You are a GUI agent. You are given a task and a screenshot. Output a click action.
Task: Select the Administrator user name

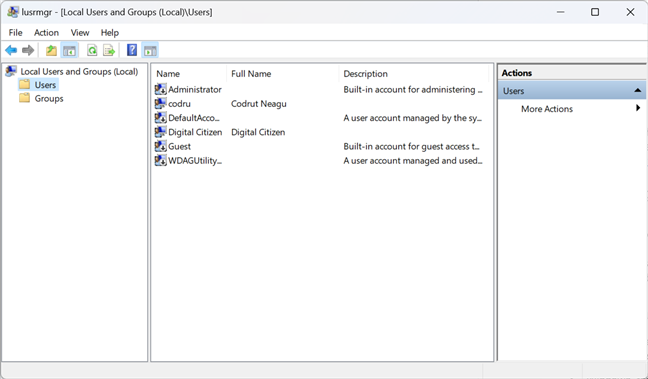195,89
